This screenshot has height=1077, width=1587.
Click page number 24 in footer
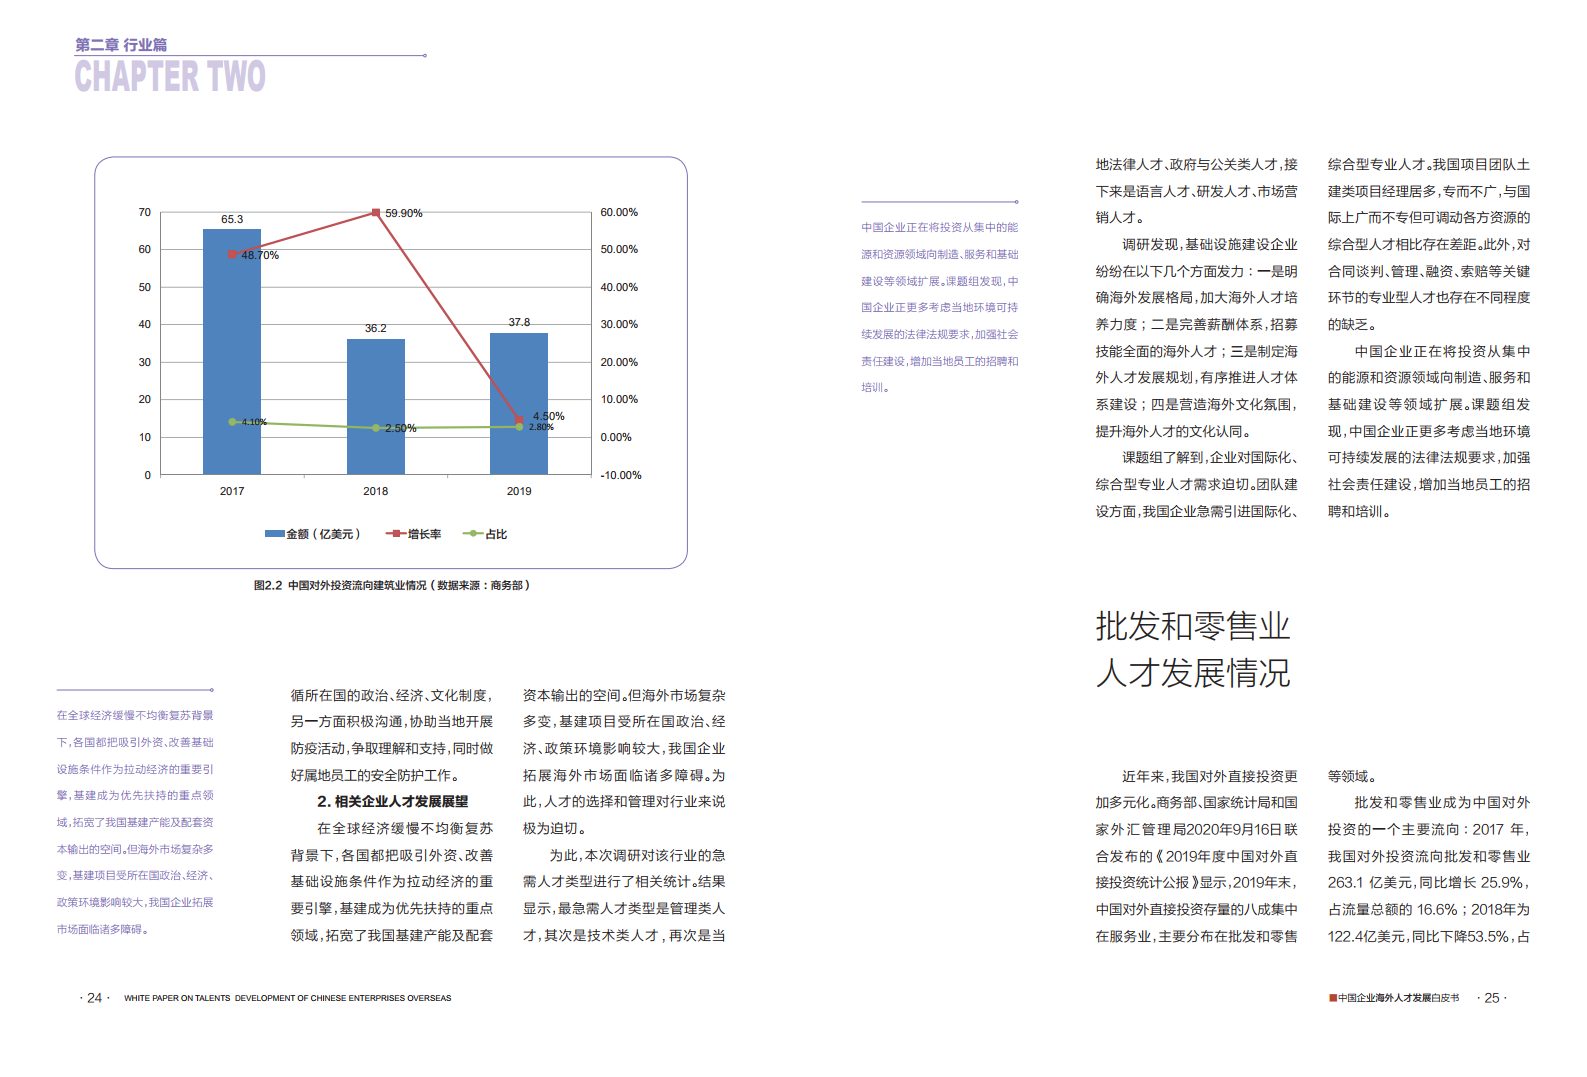[x=94, y=998]
